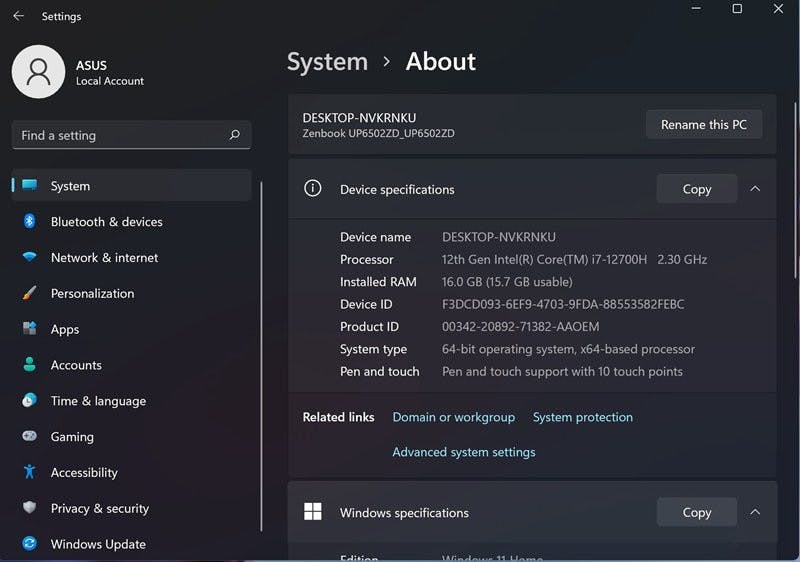Viewport: 800px width, 562px height.
Task: Click the Privacy shield icon
Action: click(x=30, y=507)
